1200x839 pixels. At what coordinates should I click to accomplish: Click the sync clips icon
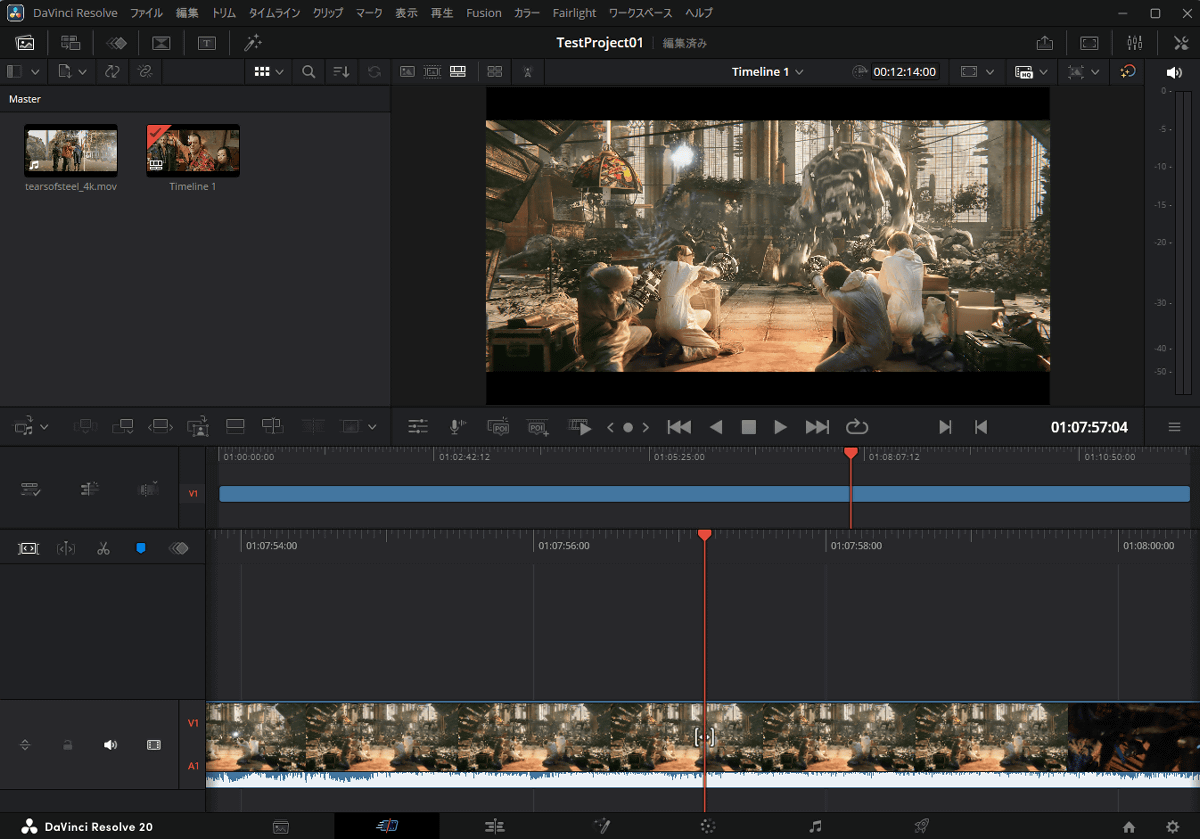112,72
